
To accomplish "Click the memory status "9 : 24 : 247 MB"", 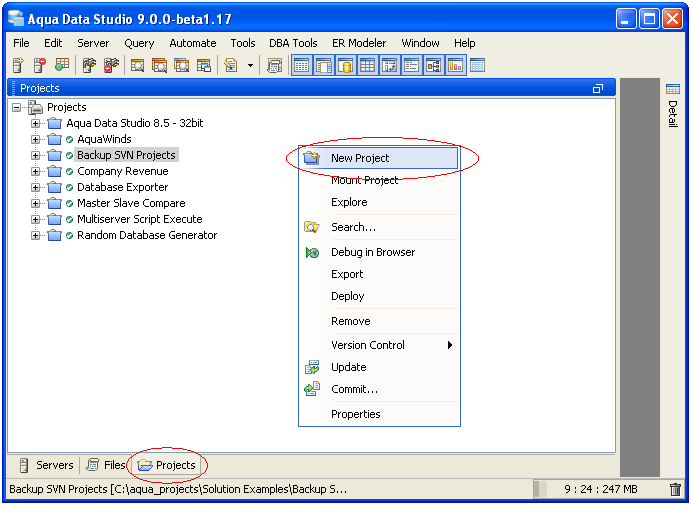I will tap(601, 489).
